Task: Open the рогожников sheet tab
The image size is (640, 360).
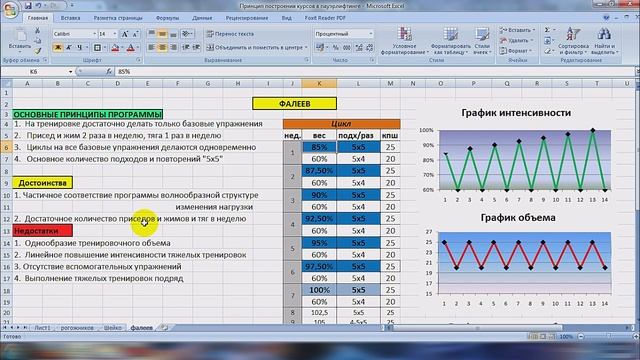Action: tap(77, 327)
